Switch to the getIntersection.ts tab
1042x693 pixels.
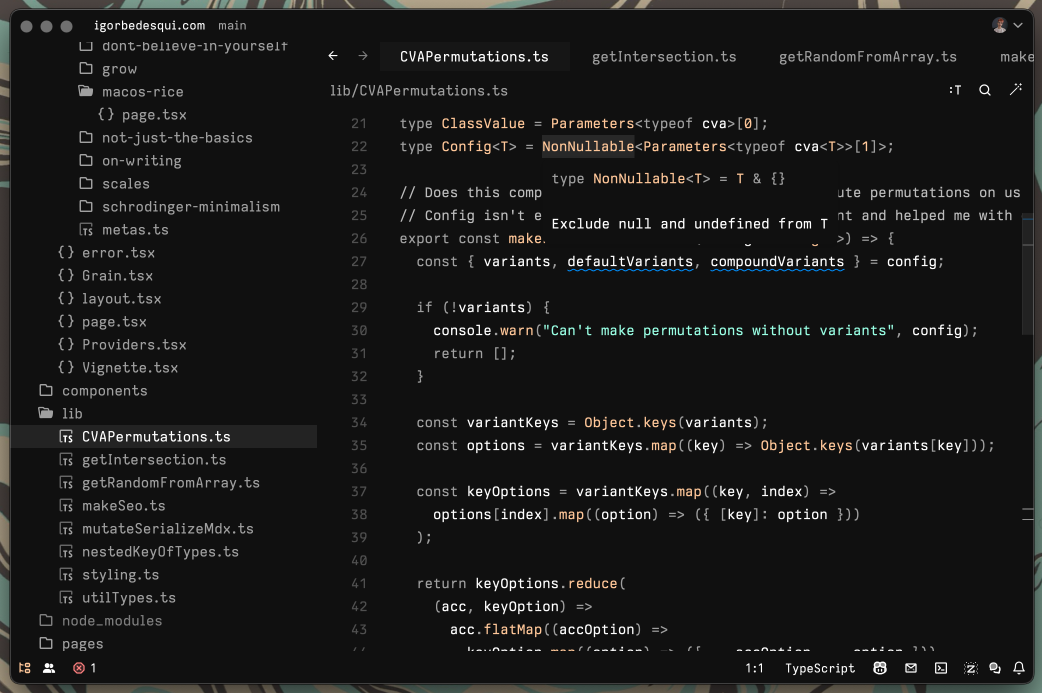coord(664,56)
